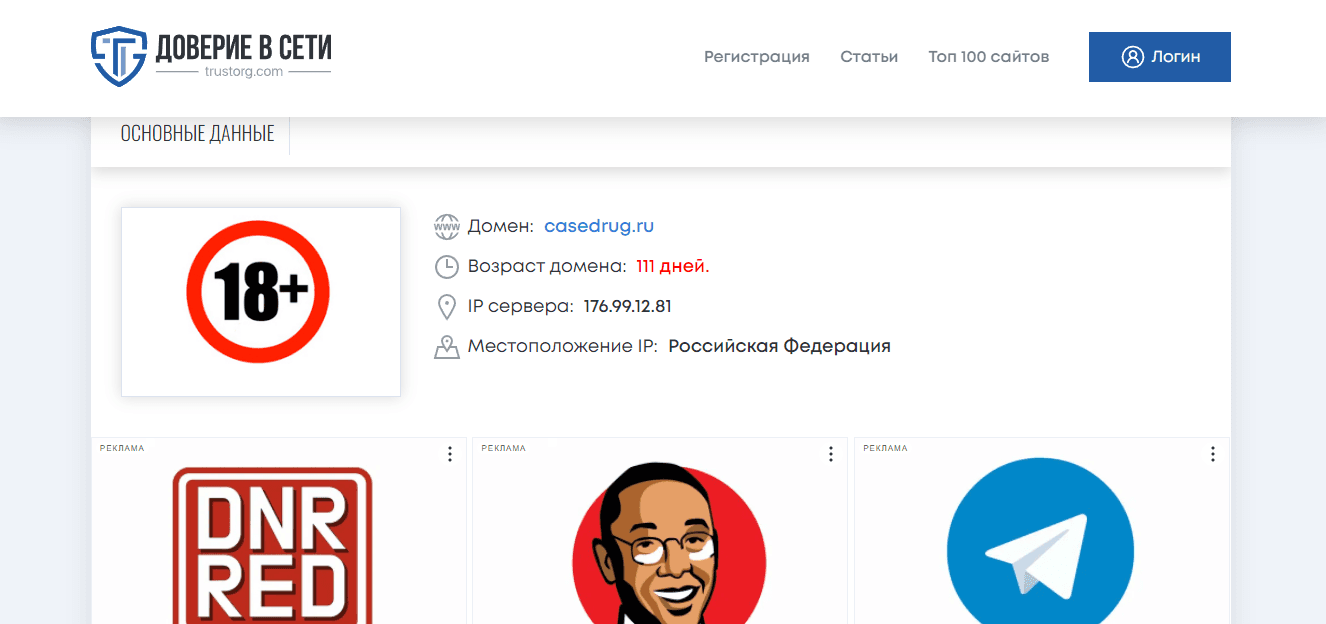Viewport: 1326px width, 624px height.
Task: Open the casedrug.ru domain link
Action: (599, 226)
